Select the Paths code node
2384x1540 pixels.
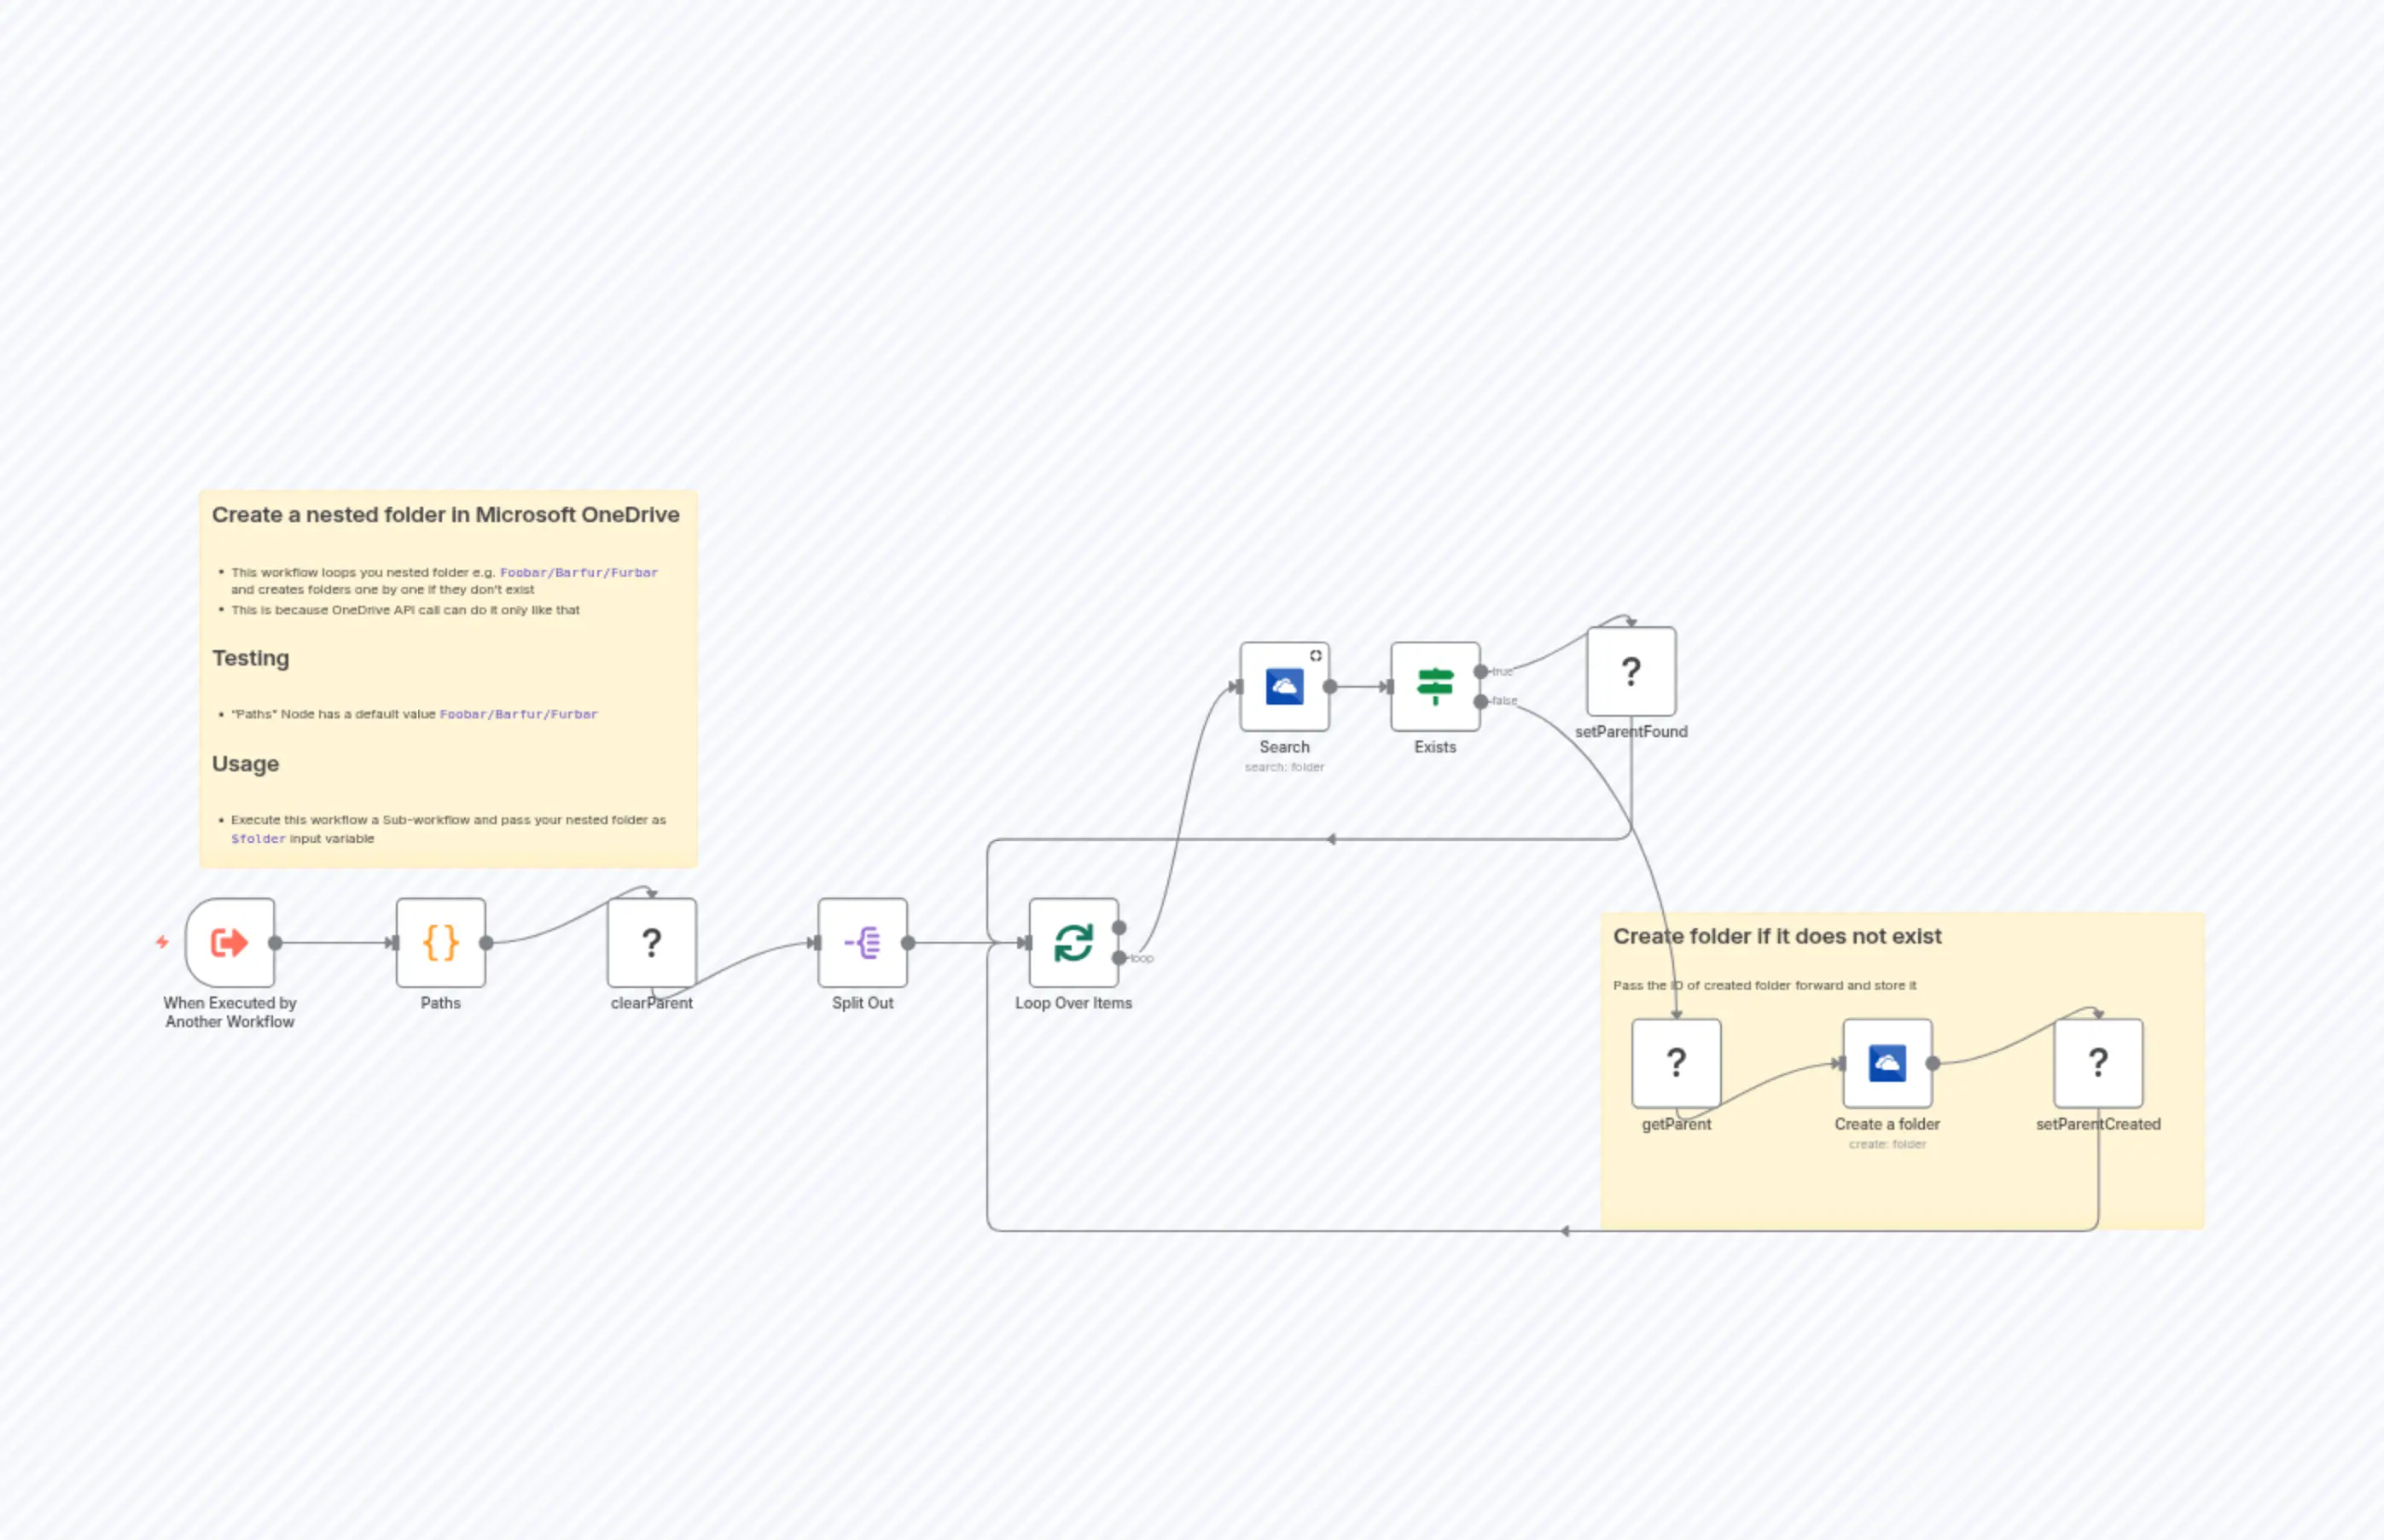[x=440, y=941]
